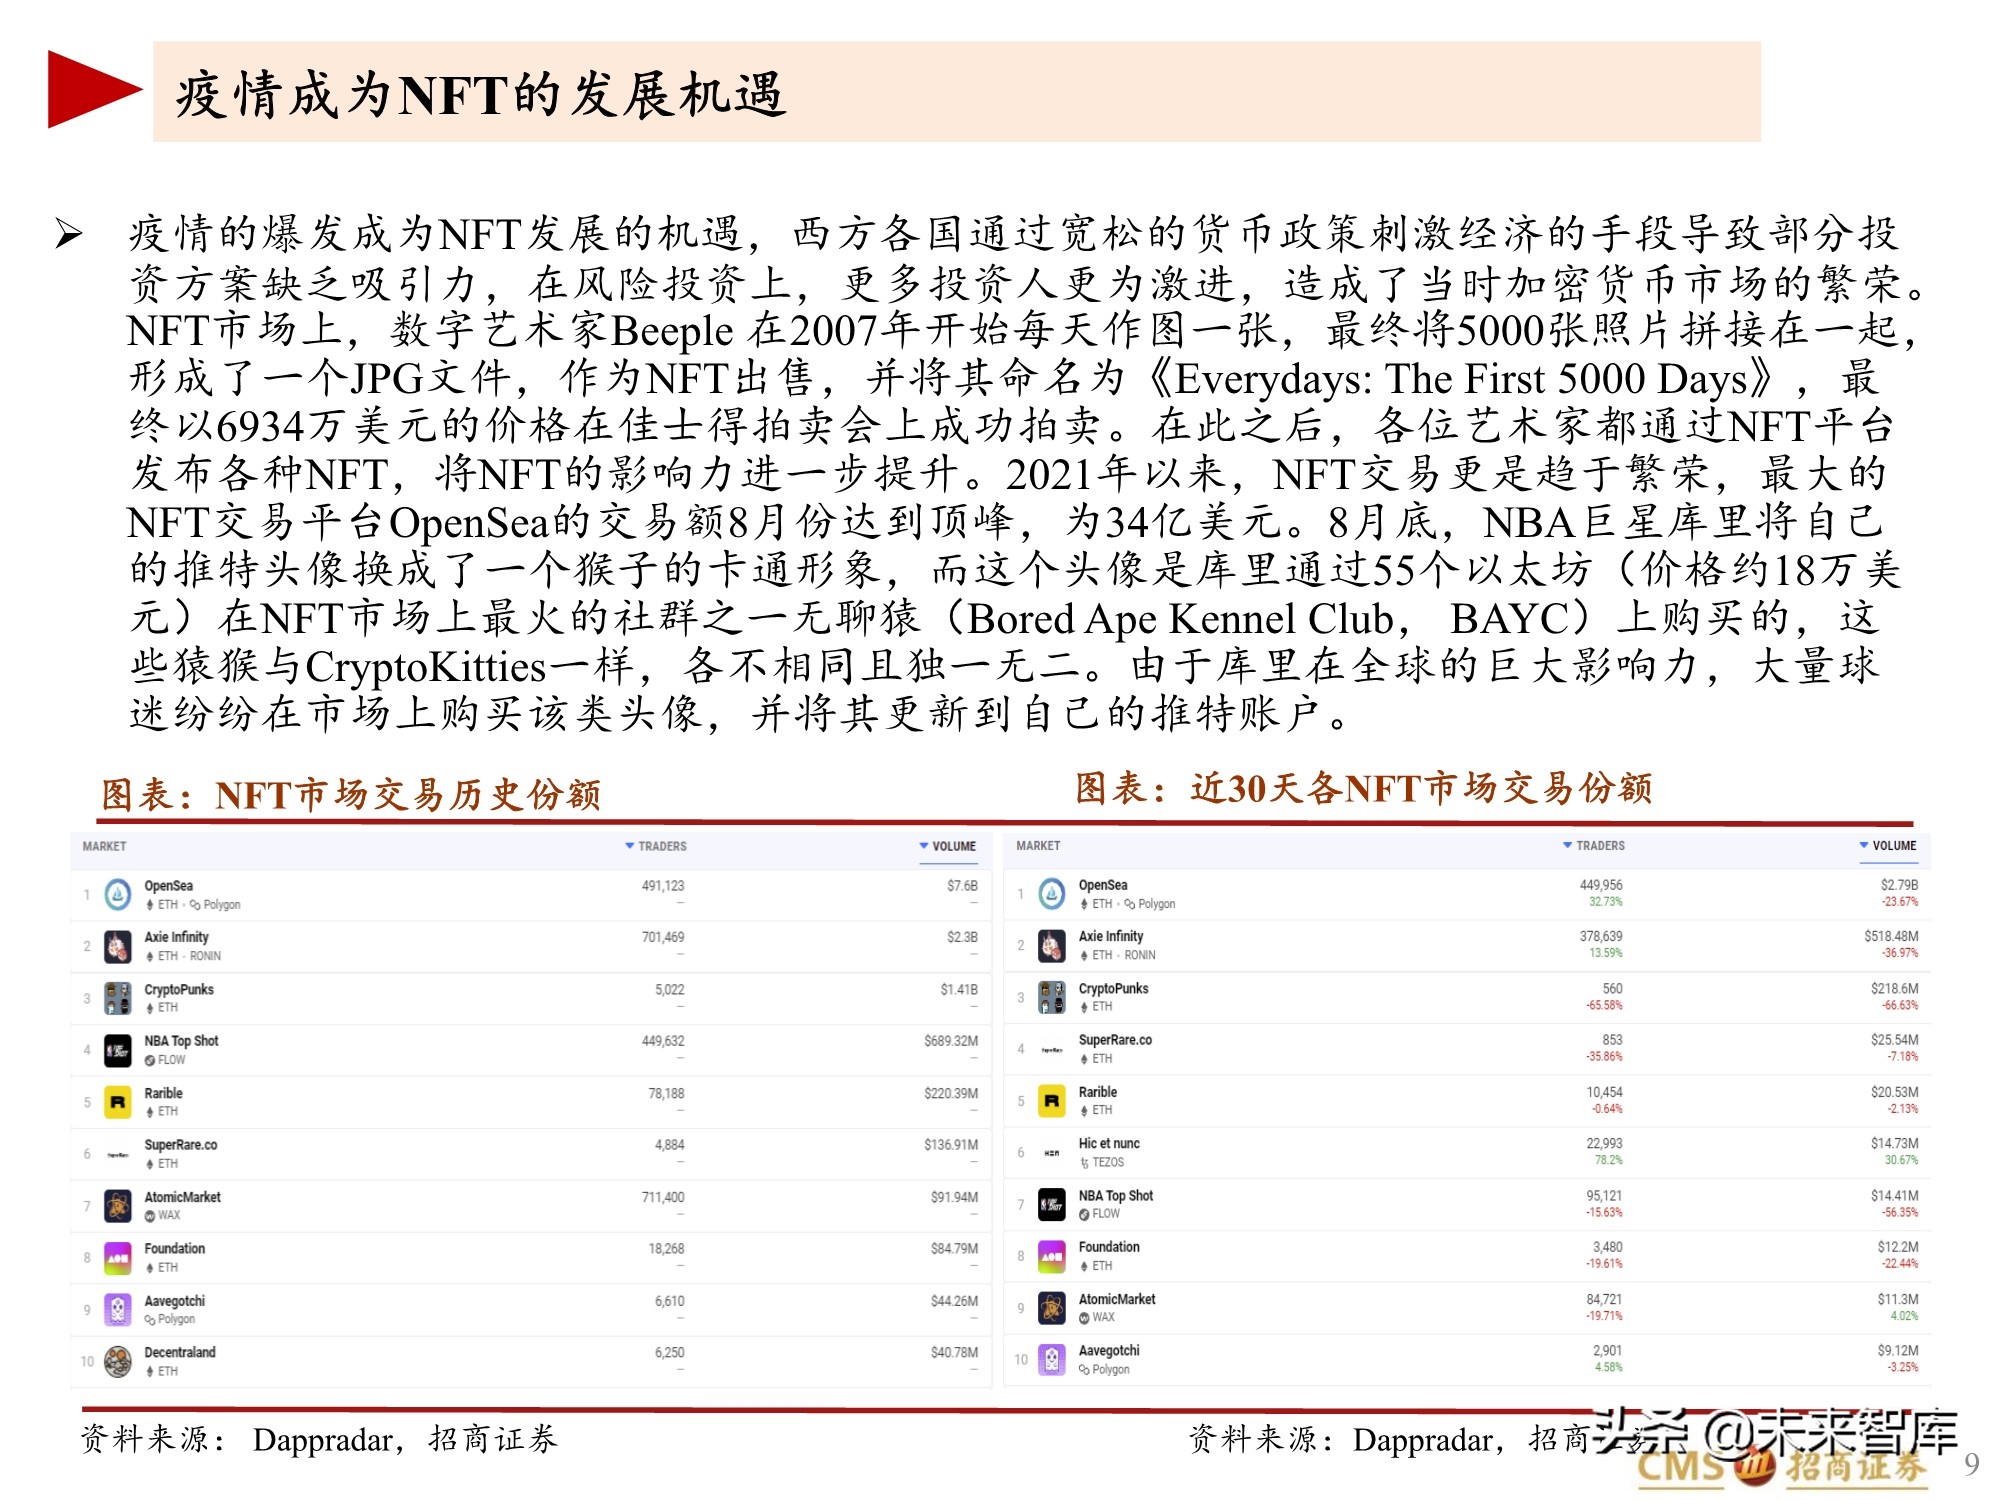Click the OpenSea logo in the right table
The height and width of the screenshot is (1500, 2000).
click(x=1052, y=893)
